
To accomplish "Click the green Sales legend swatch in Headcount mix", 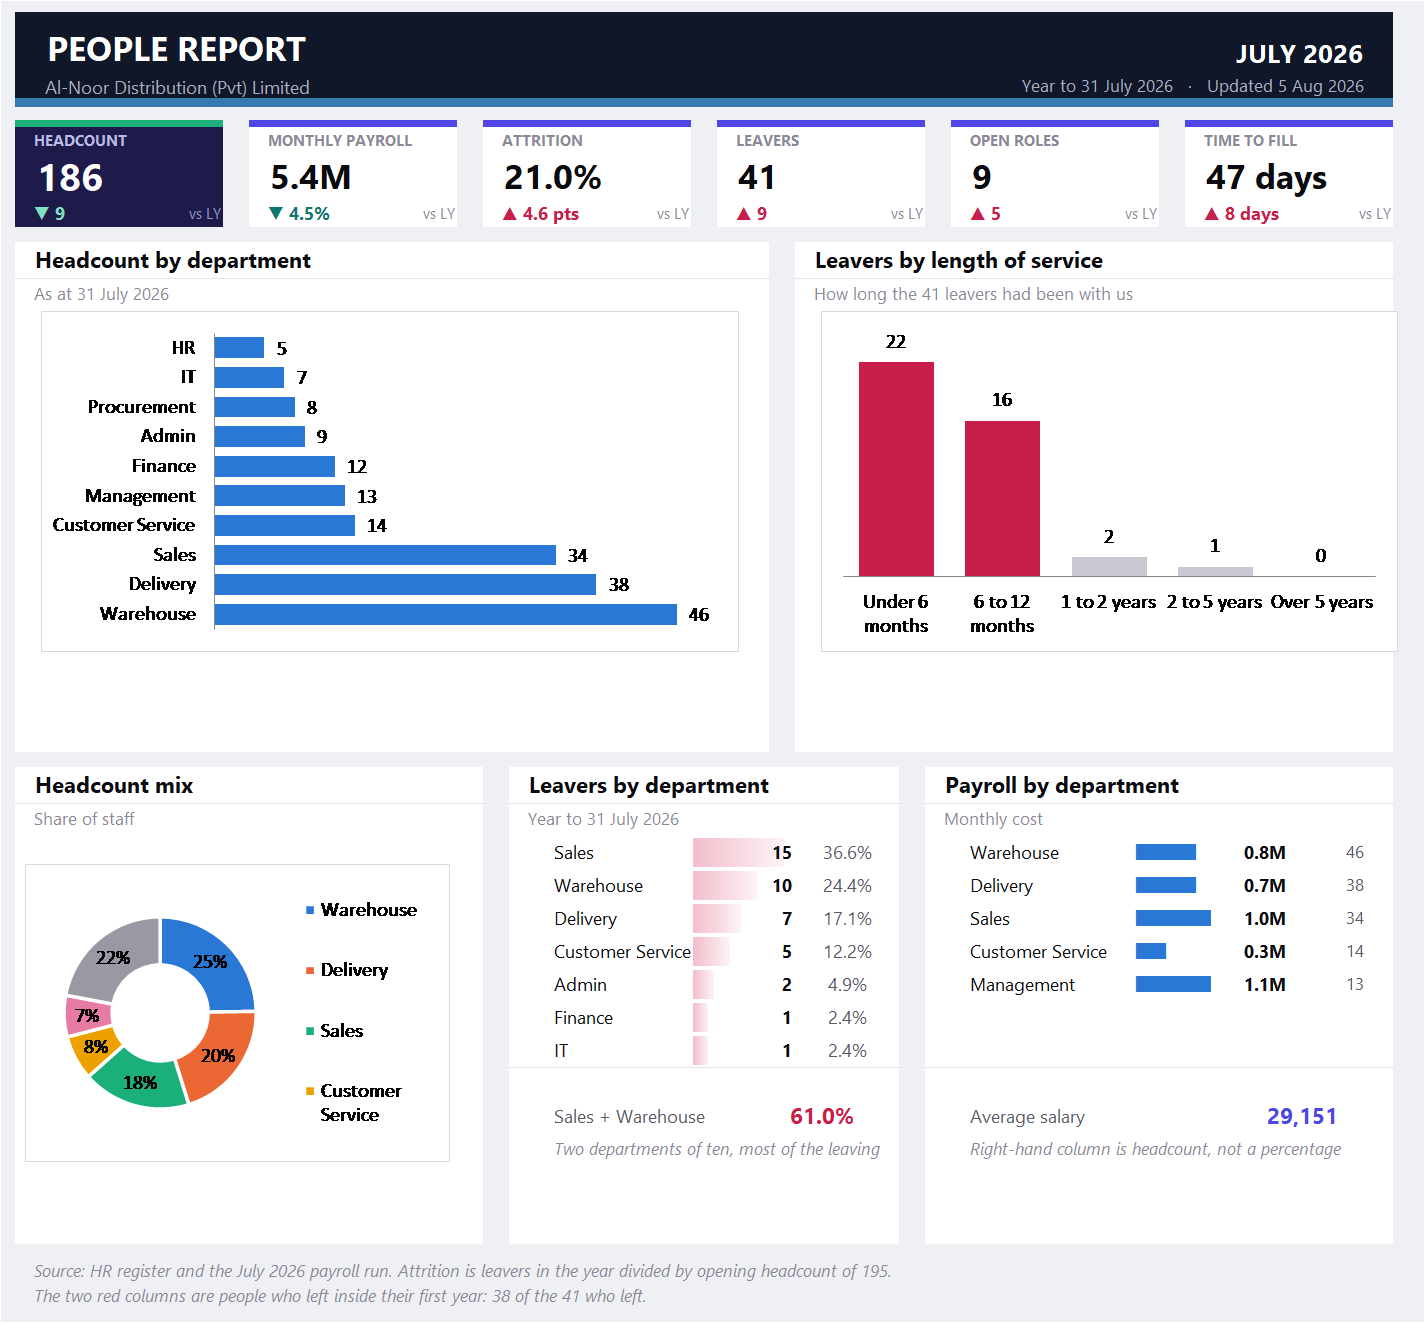I will (310, 1031).
